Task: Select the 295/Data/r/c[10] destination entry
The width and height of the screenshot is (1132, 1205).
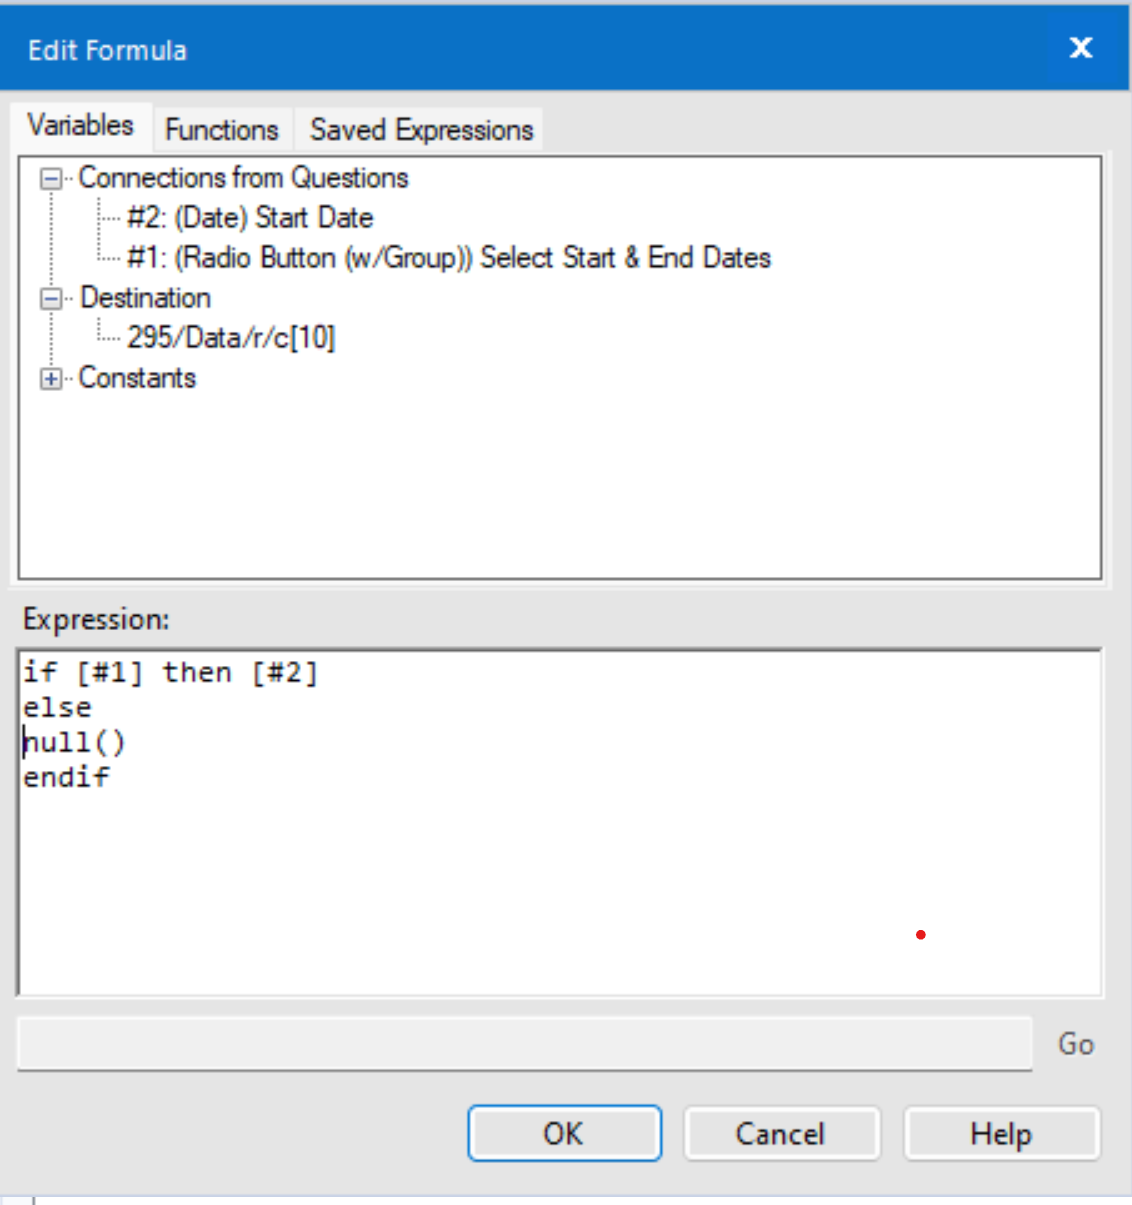Action: point(231,338)
